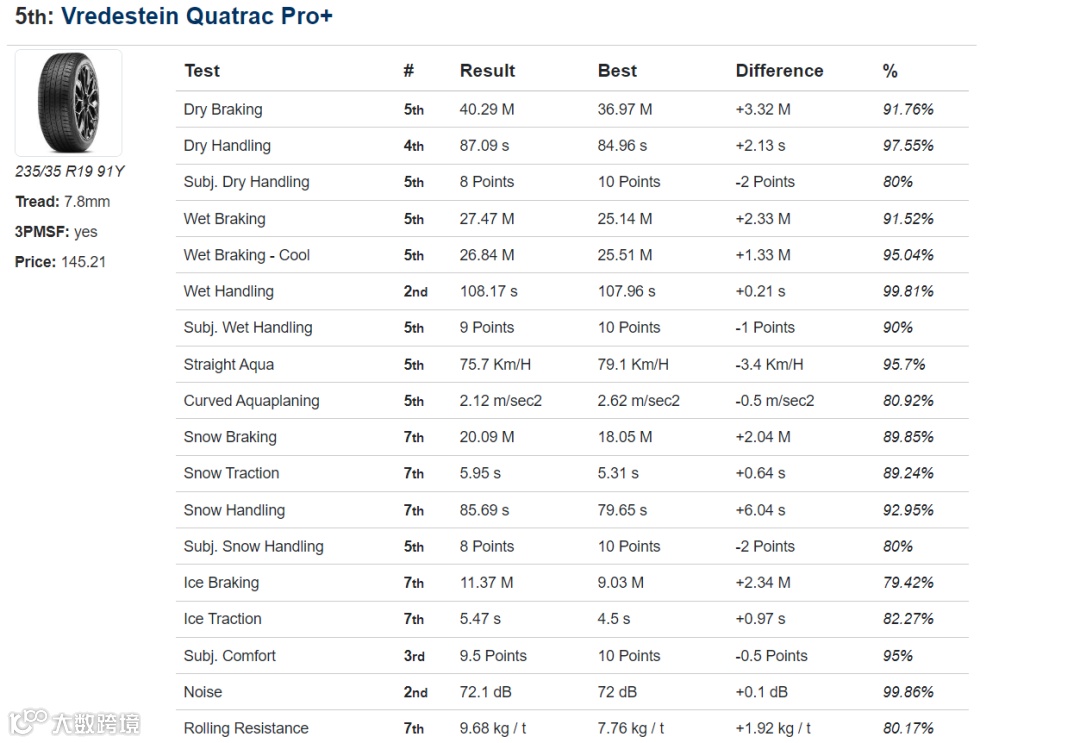The height and width of the screenshot is (743, 1080).
Task: Select the Dry Handling test name
Action: 227,146
